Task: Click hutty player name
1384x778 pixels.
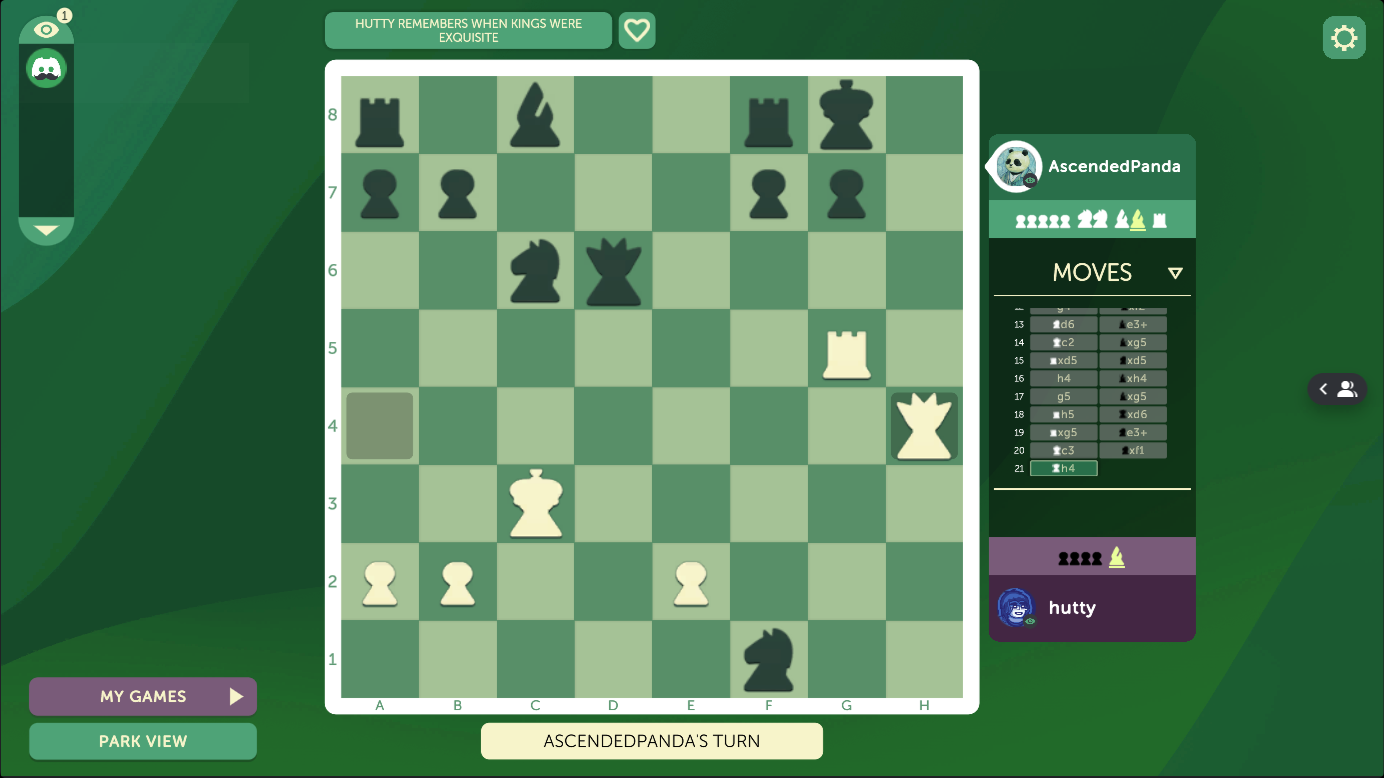Action: (1072, 607)
